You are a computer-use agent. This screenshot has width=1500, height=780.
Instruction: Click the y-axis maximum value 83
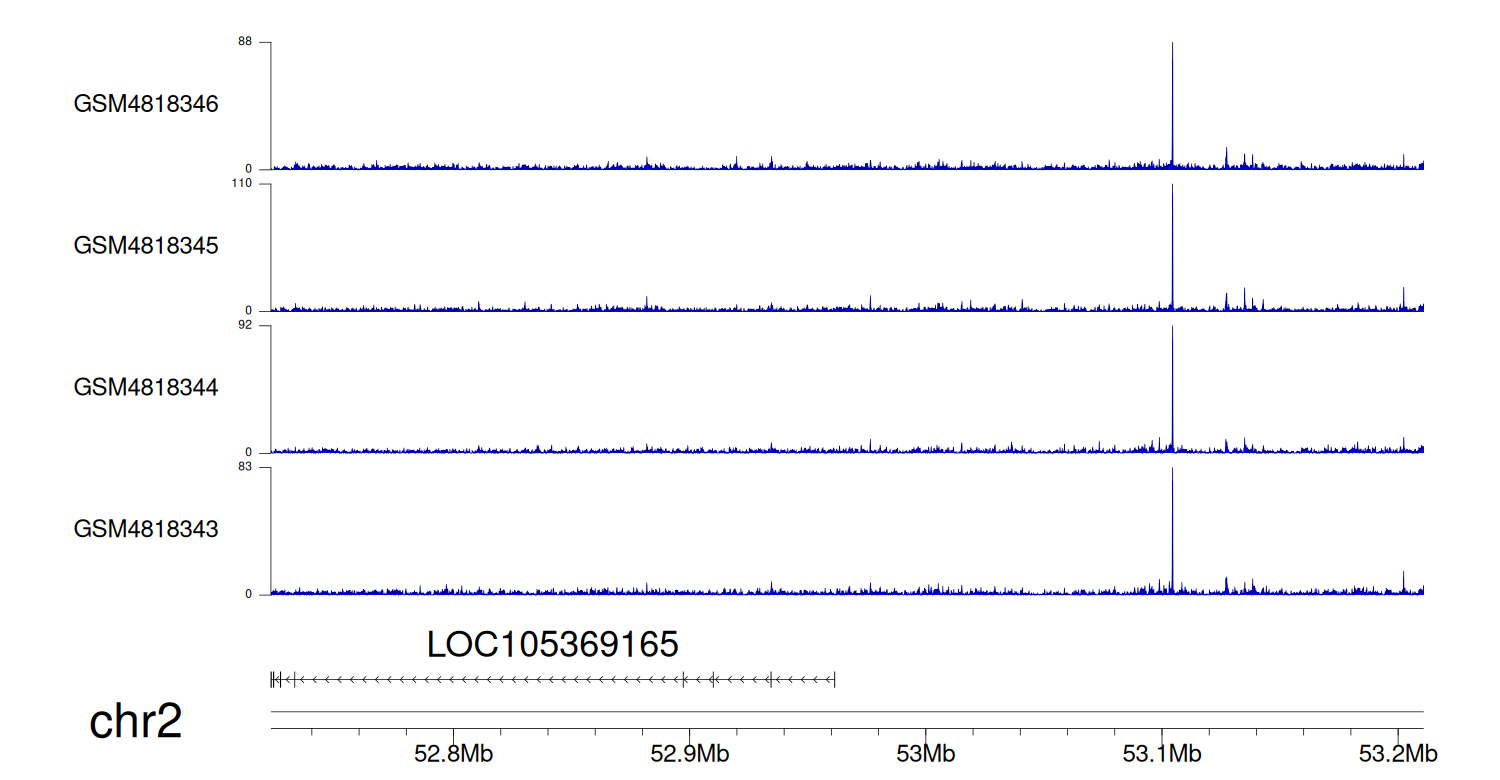pos(244,467)
